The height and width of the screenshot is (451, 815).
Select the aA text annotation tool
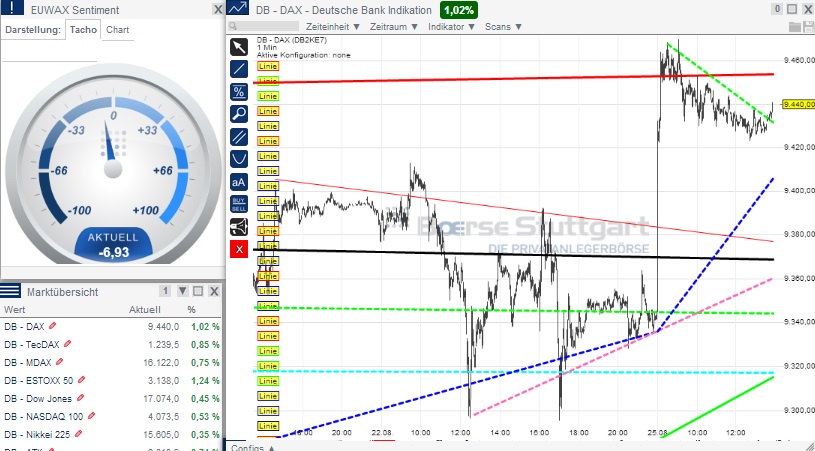tap(239, 182)
